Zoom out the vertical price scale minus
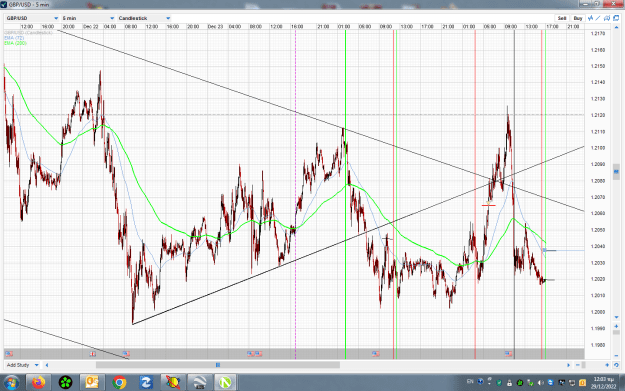625x391 pixels. 616,356
